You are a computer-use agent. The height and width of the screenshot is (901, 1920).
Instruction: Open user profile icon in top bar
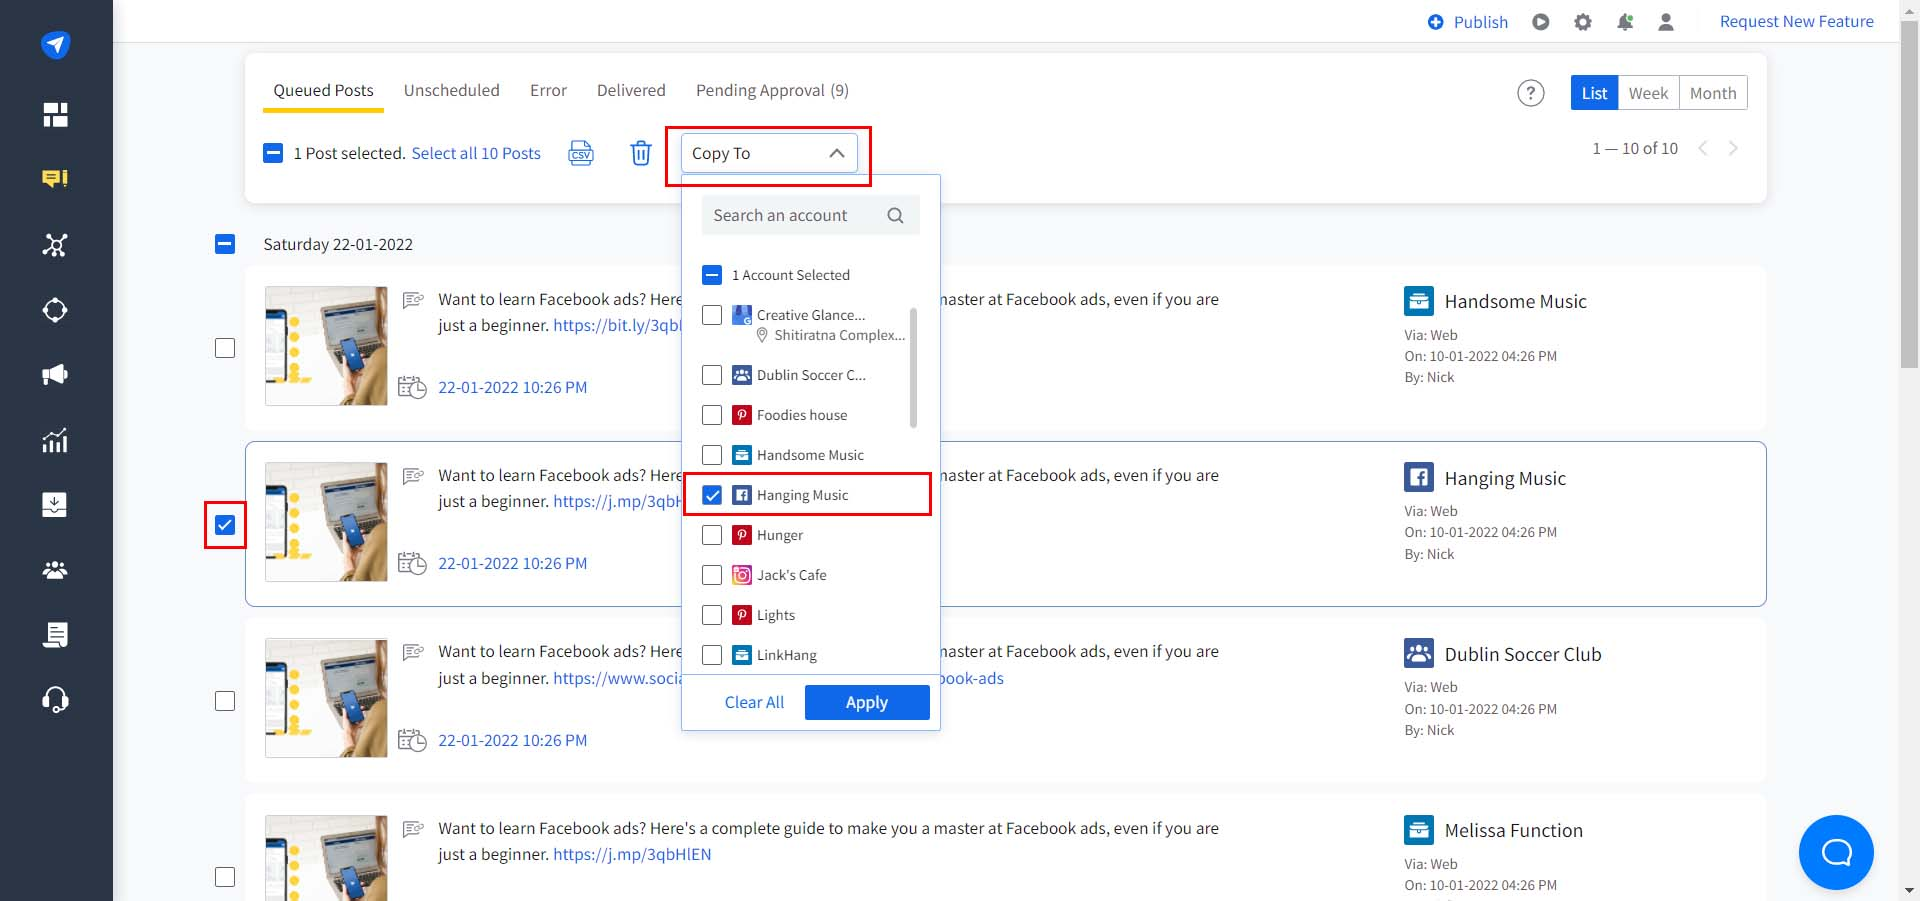1666,22
